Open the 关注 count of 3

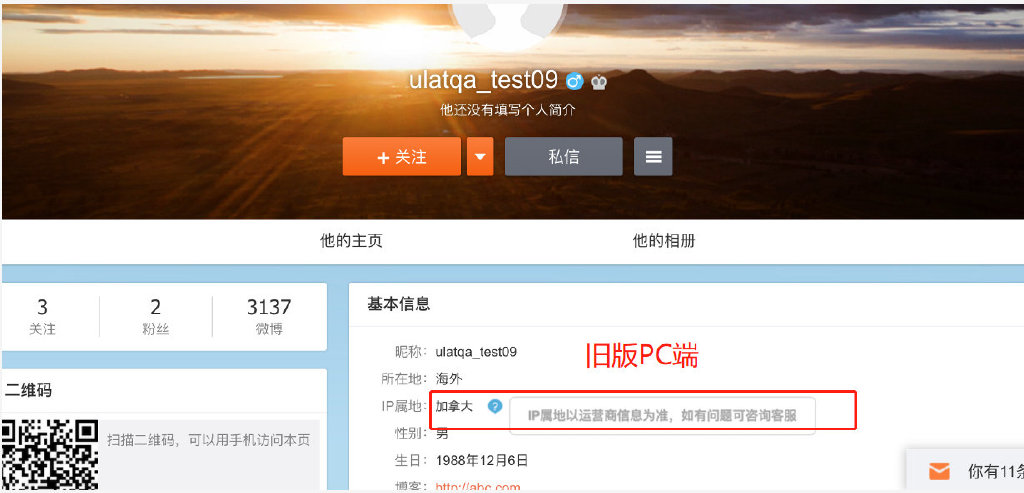[42, 316]
